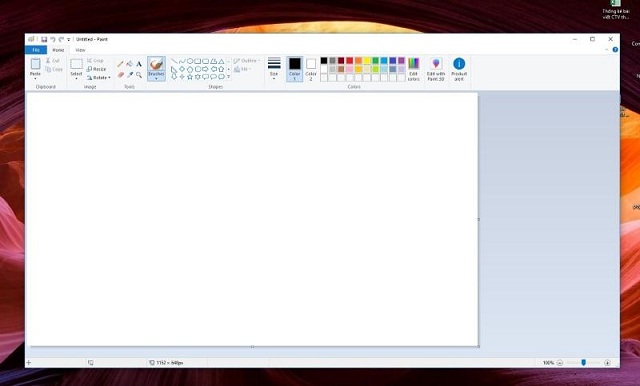Select the Text tool
640x386 pixels.
[139, 64]
